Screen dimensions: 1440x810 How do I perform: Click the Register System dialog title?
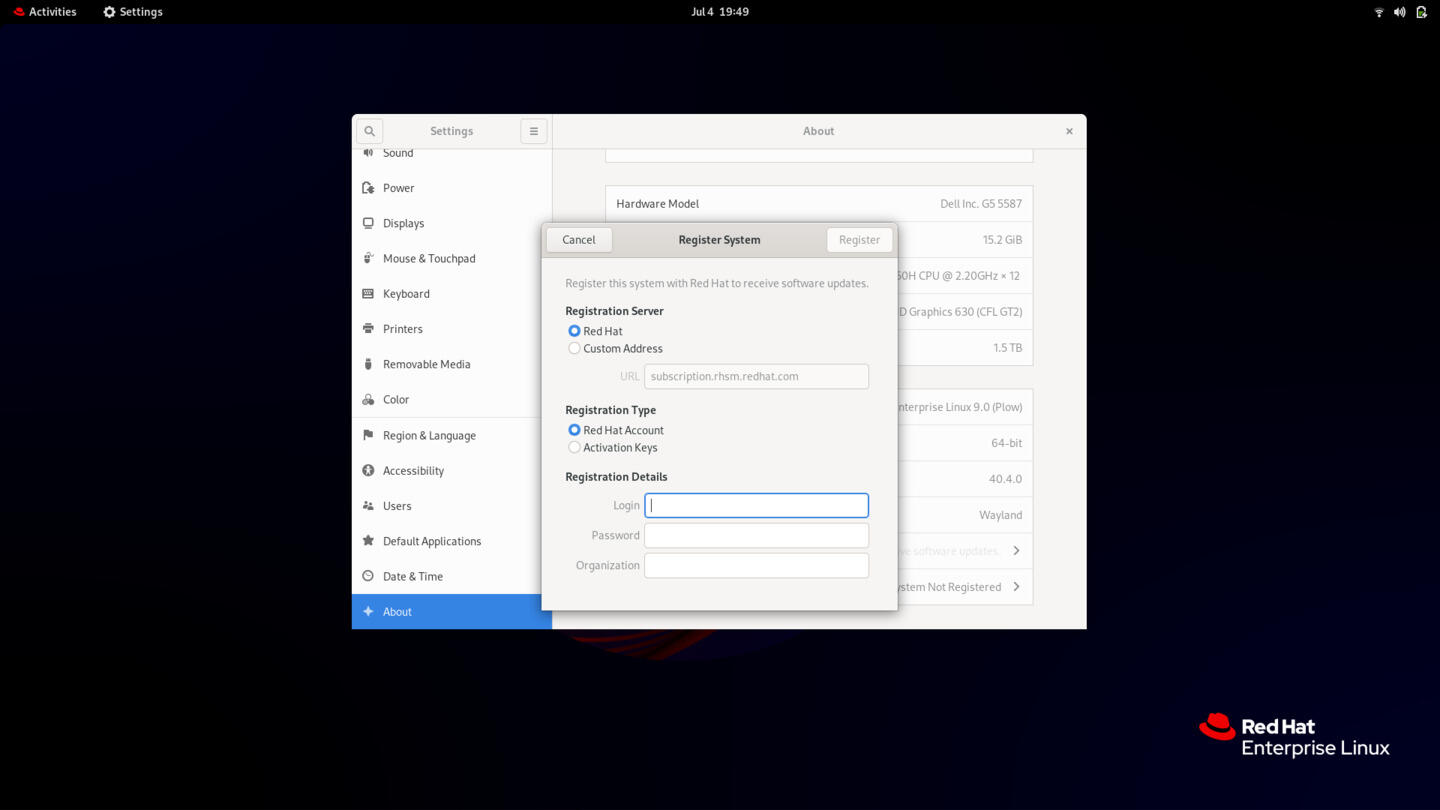[x=719, y=240]
